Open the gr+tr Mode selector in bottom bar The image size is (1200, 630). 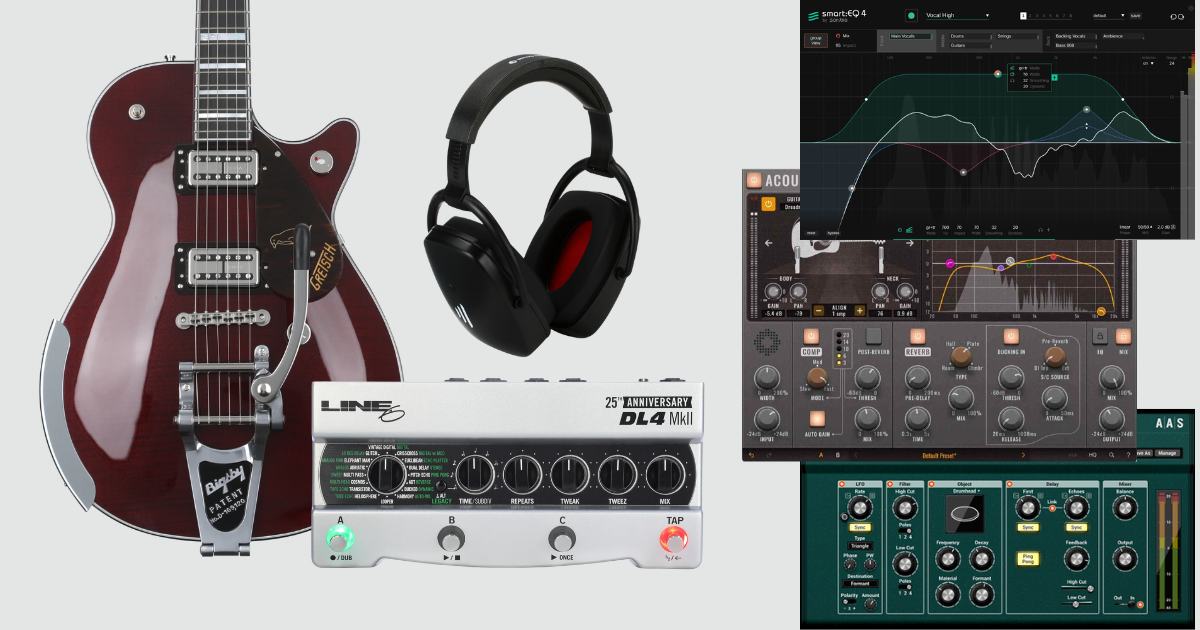click(x=931, y=228)
